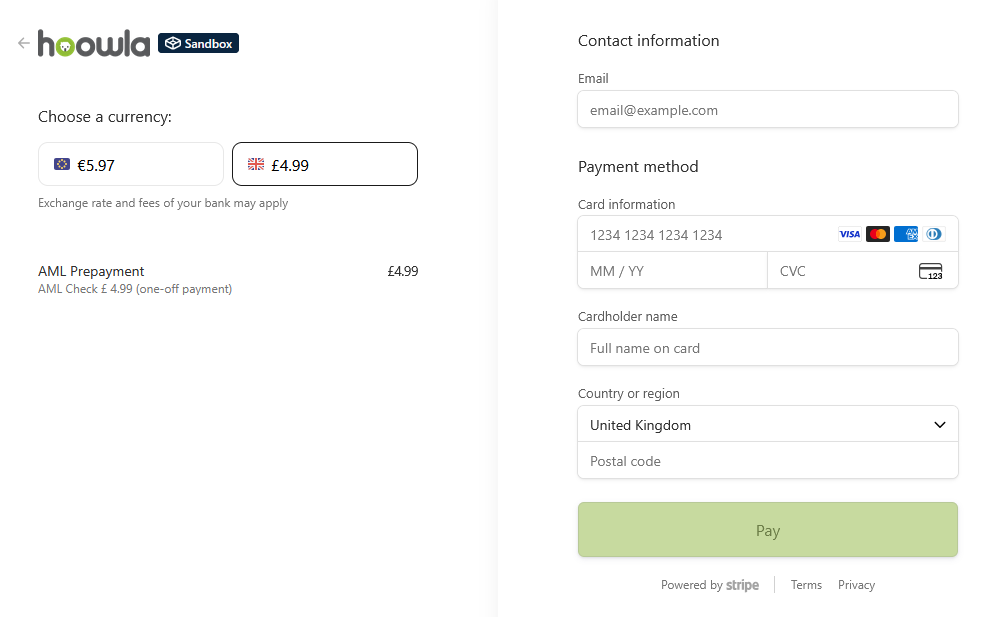Open the Terms link
The height and width of the screenshot is (617, 999).
click(806, 585)
